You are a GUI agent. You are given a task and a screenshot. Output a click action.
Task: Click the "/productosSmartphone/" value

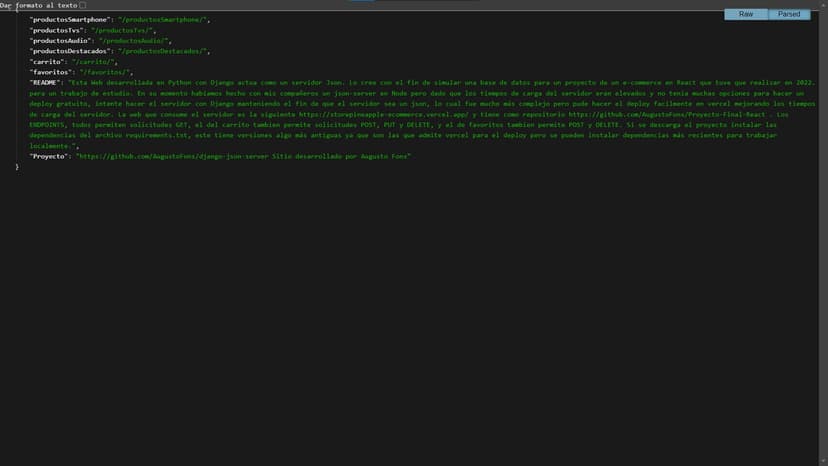coord(162,20)
